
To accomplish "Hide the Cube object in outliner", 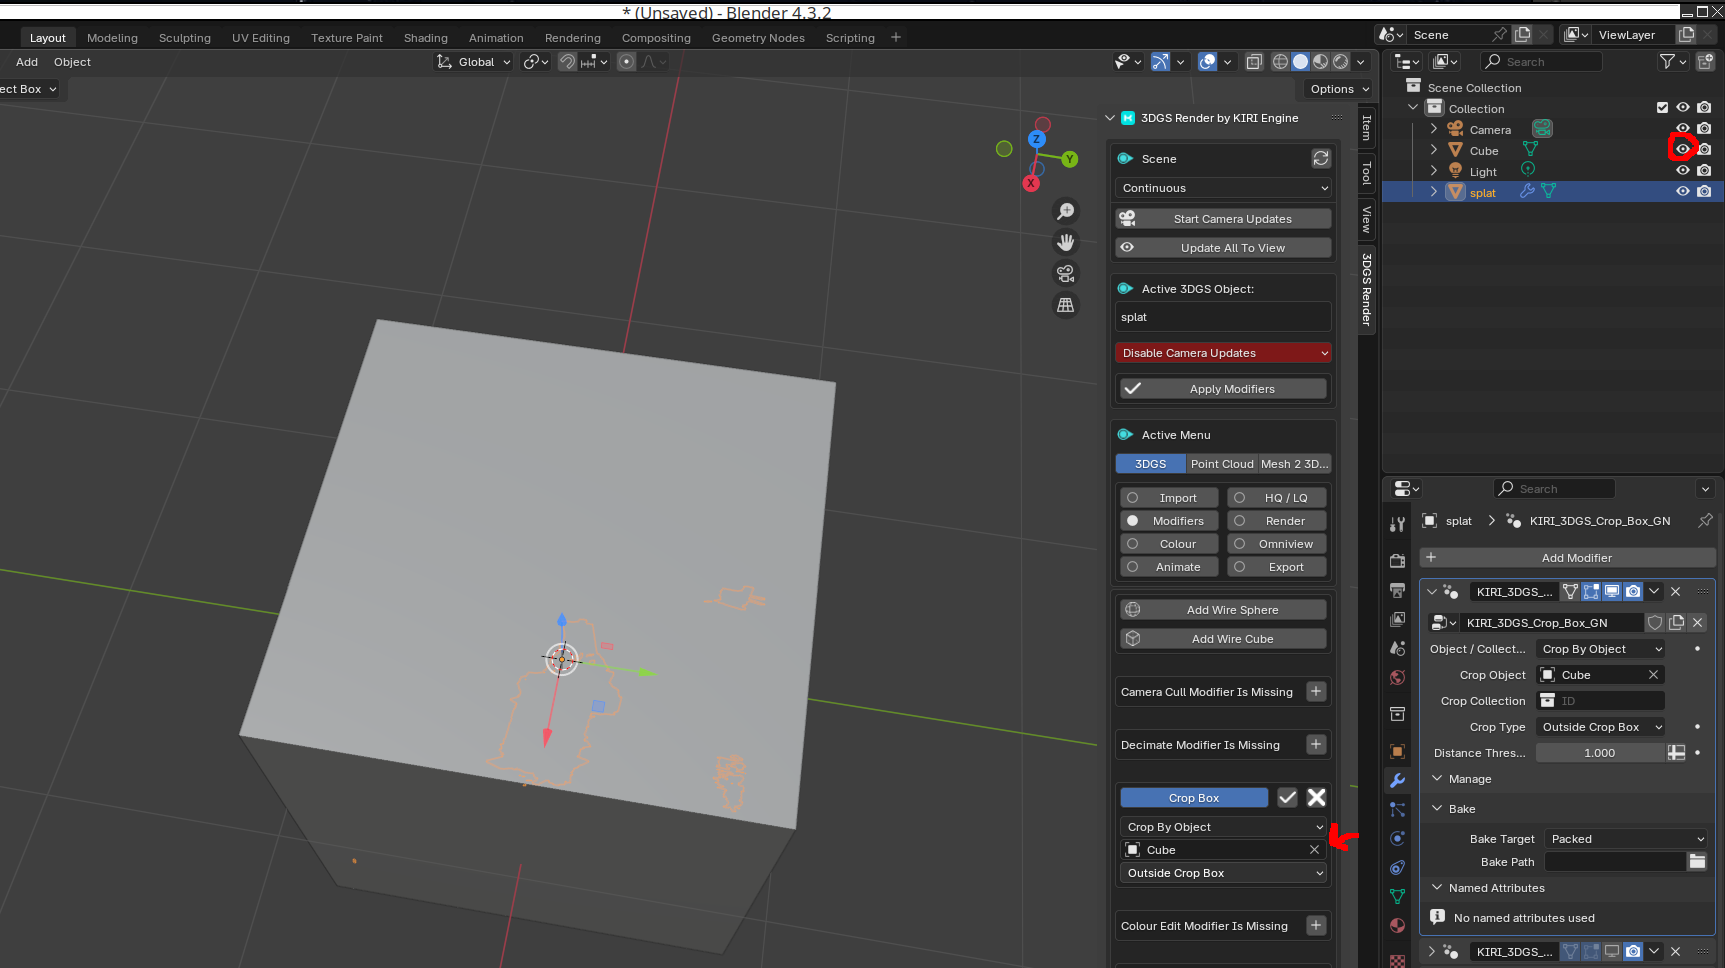I will tap(1683, 150).
